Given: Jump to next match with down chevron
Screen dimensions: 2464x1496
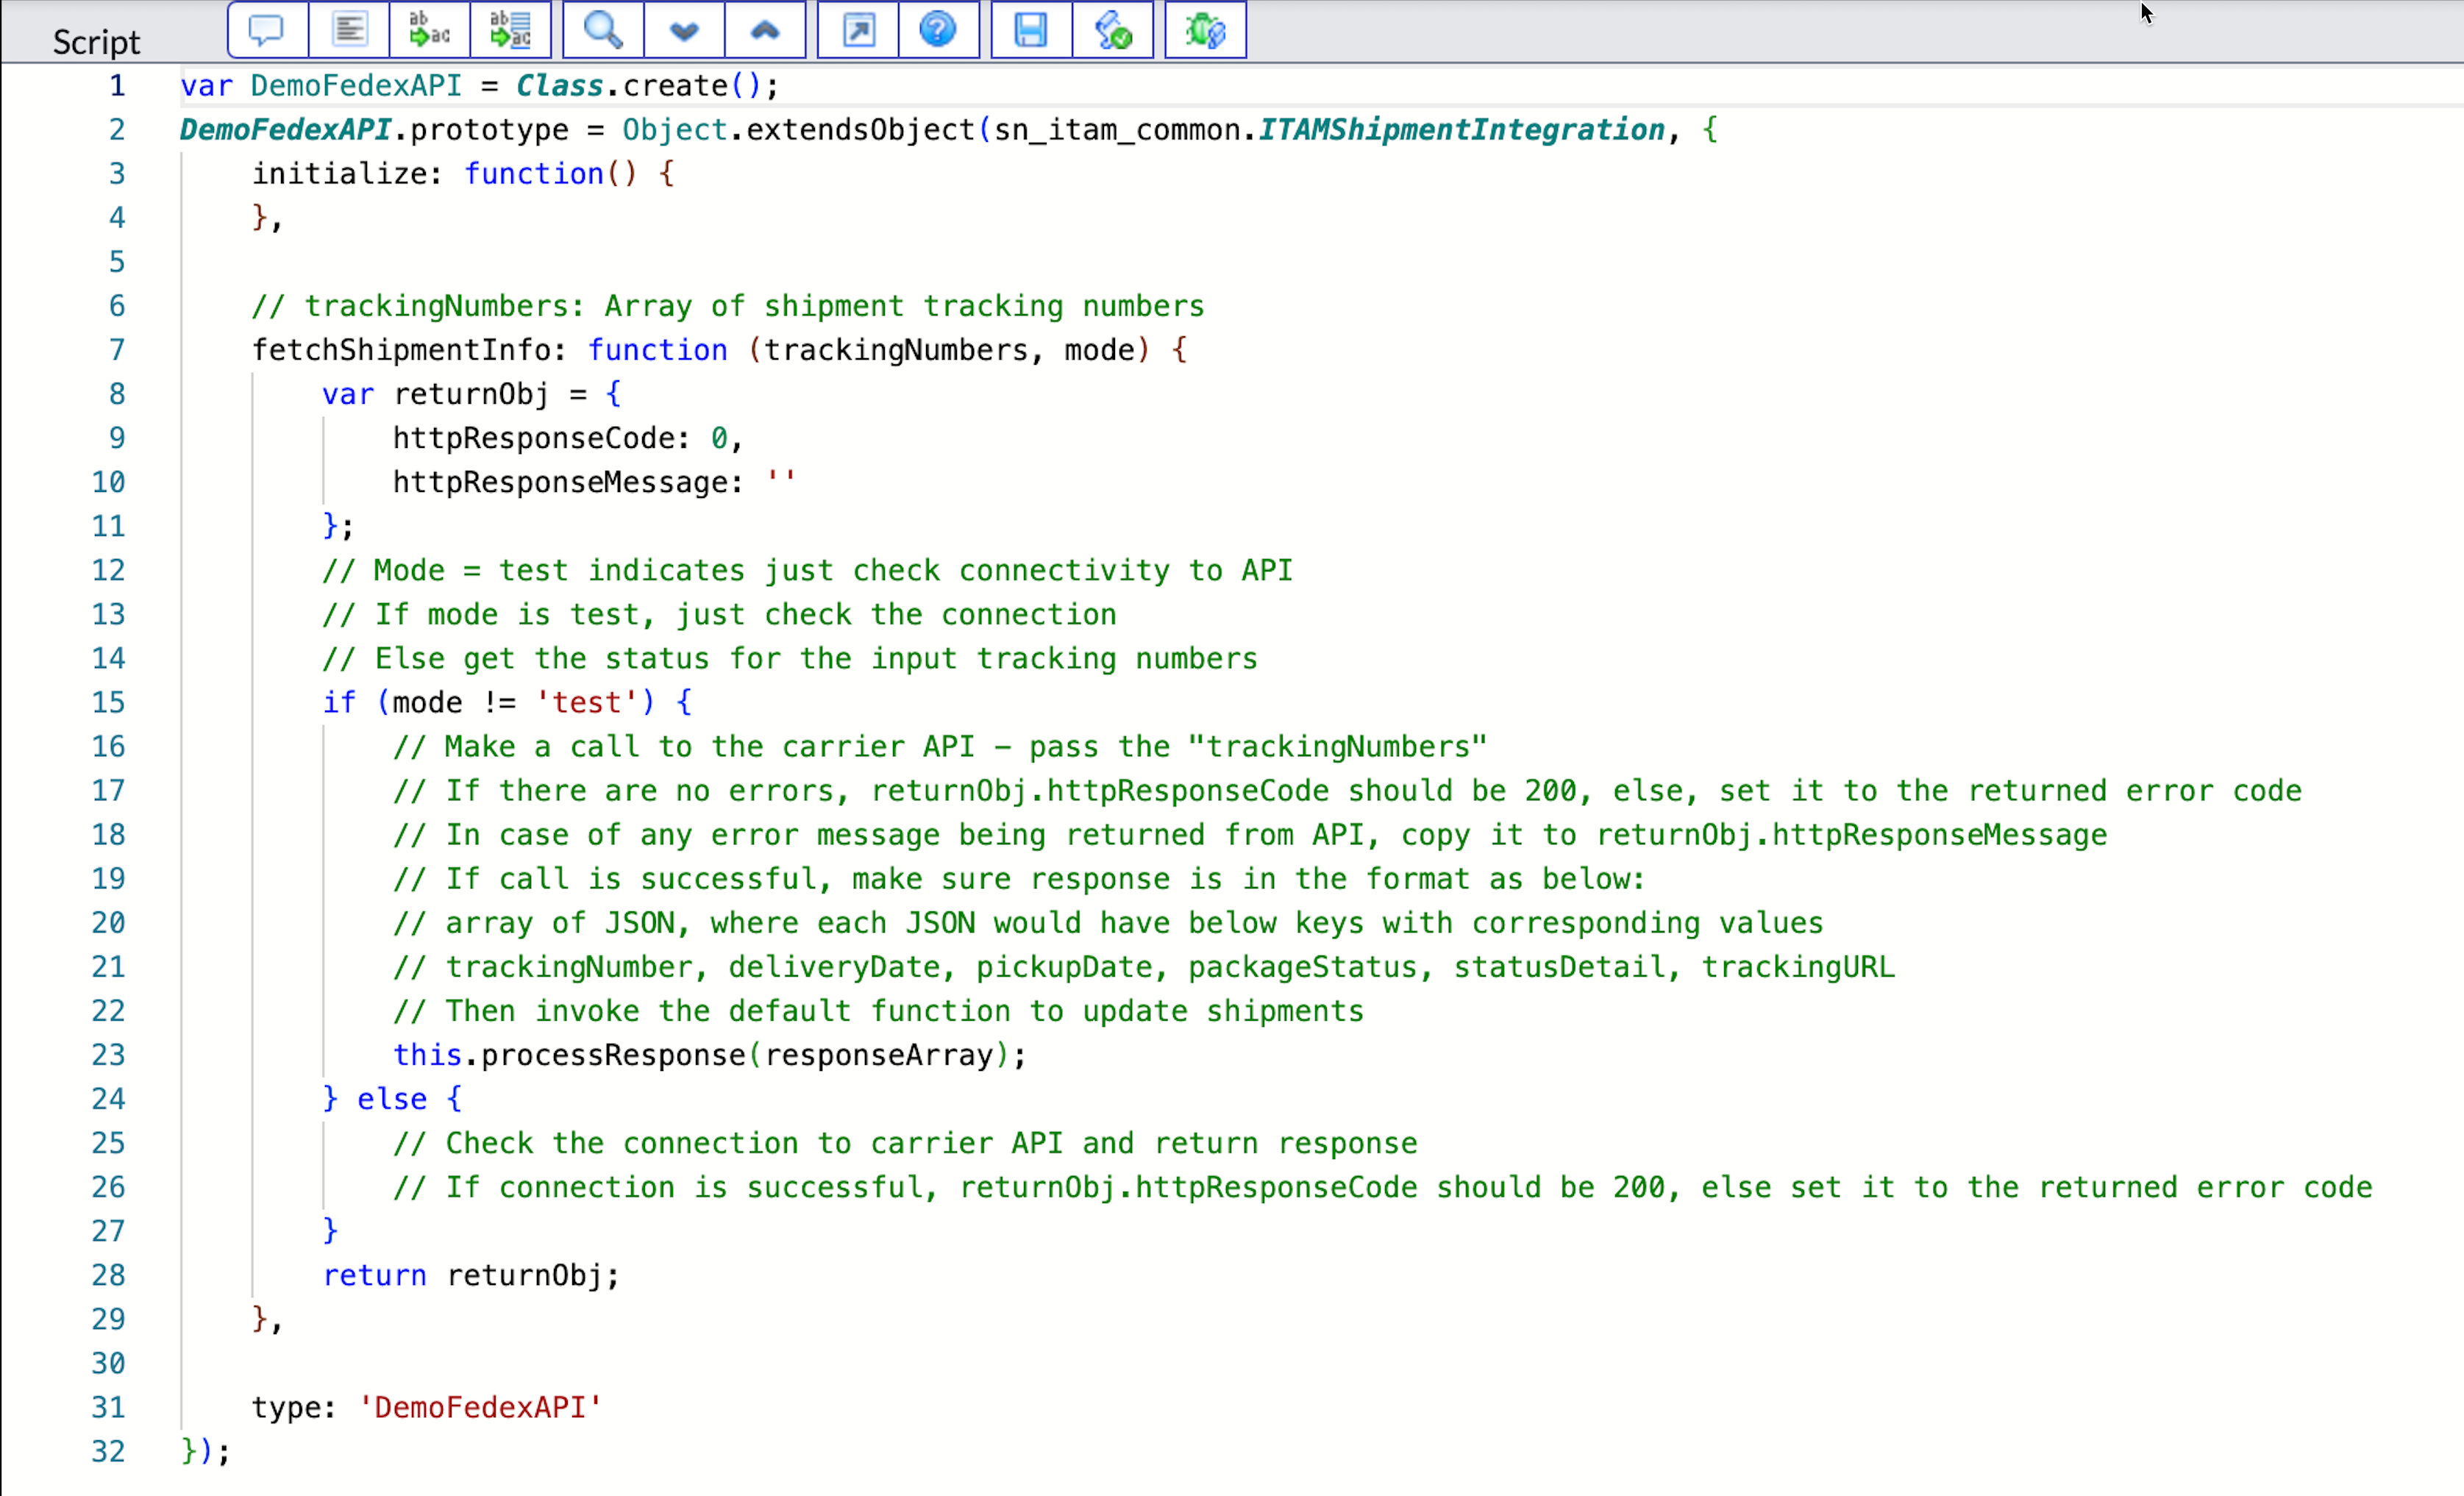Looking at the screenshot, I should [684, 30].
